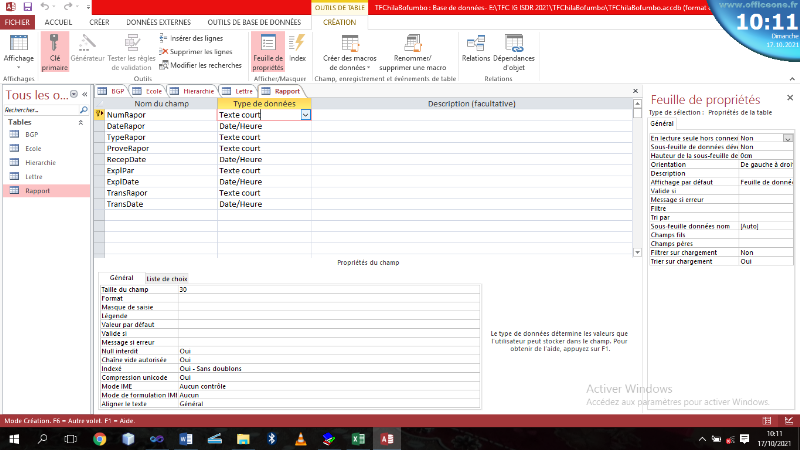800x450 pixels.
Task: Toggle the Feuille de propriétés pane button
Action: tap(267, 50)
